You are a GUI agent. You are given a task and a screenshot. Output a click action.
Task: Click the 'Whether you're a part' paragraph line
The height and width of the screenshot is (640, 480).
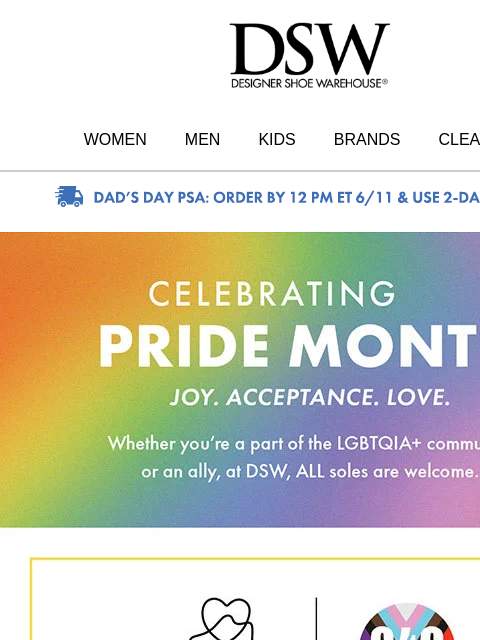294,444
